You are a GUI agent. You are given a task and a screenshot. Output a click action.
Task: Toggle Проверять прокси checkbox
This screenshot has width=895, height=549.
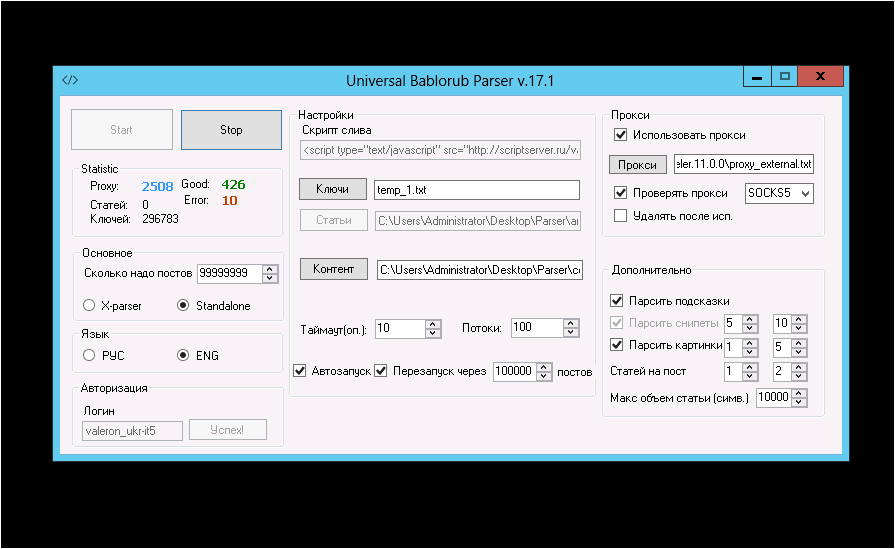[x=620, y=193]
